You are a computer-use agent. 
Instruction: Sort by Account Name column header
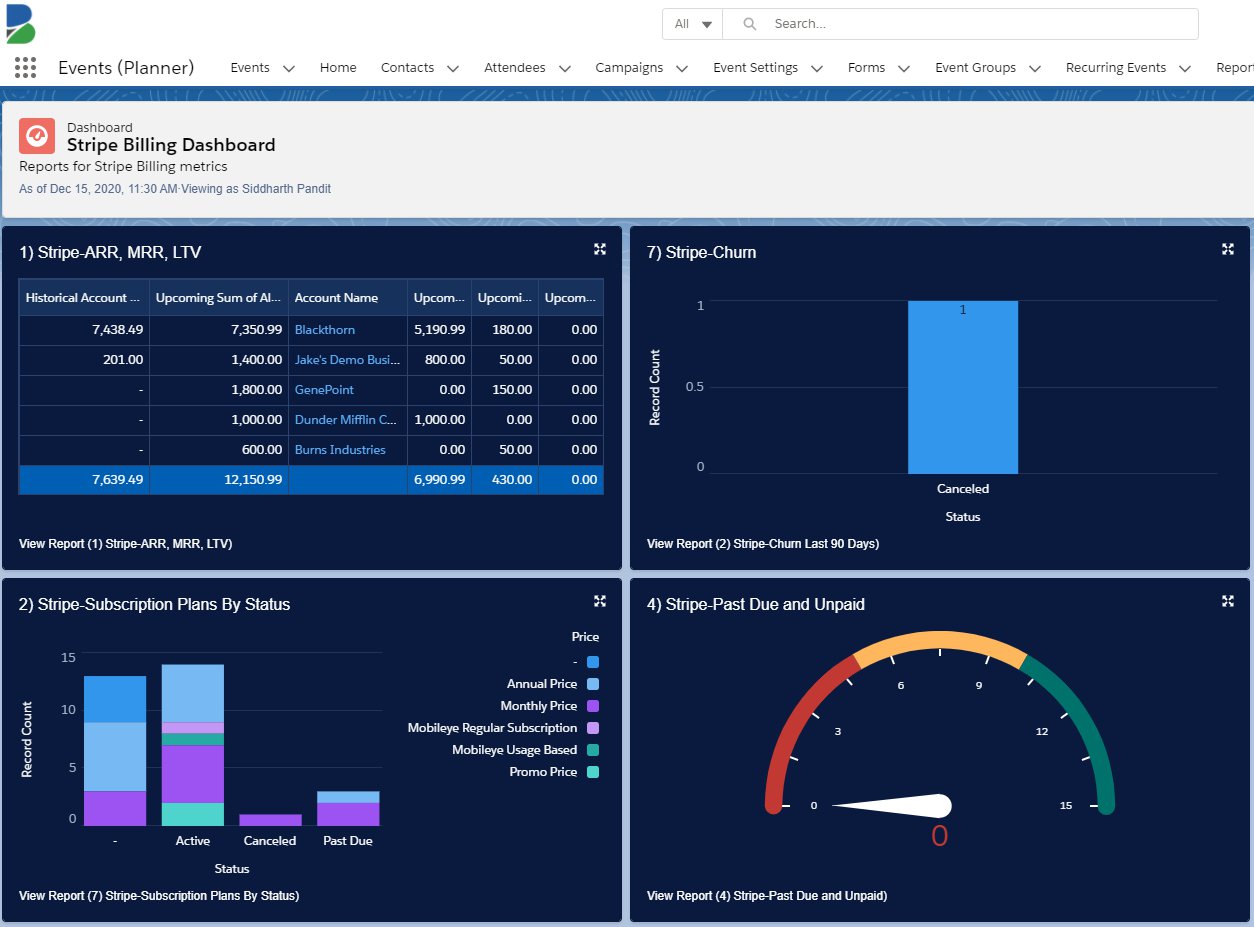point(348,298)
